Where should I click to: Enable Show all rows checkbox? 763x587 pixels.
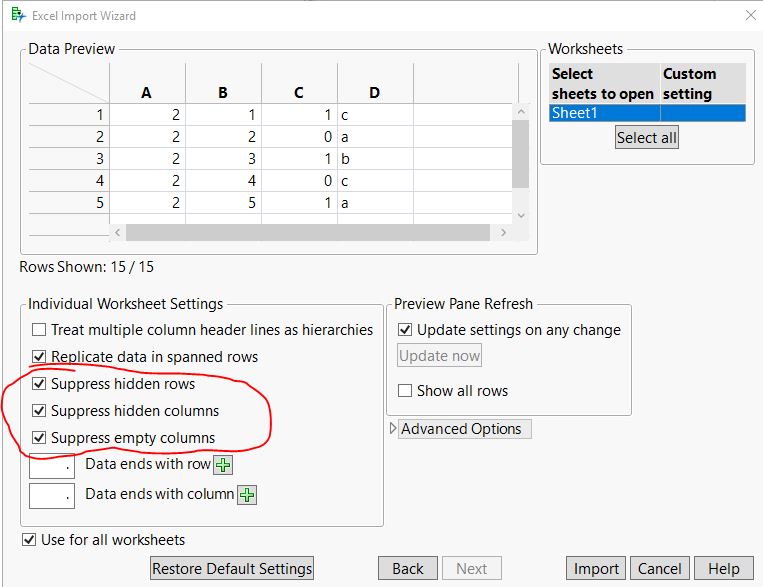[x=405, y=391]
